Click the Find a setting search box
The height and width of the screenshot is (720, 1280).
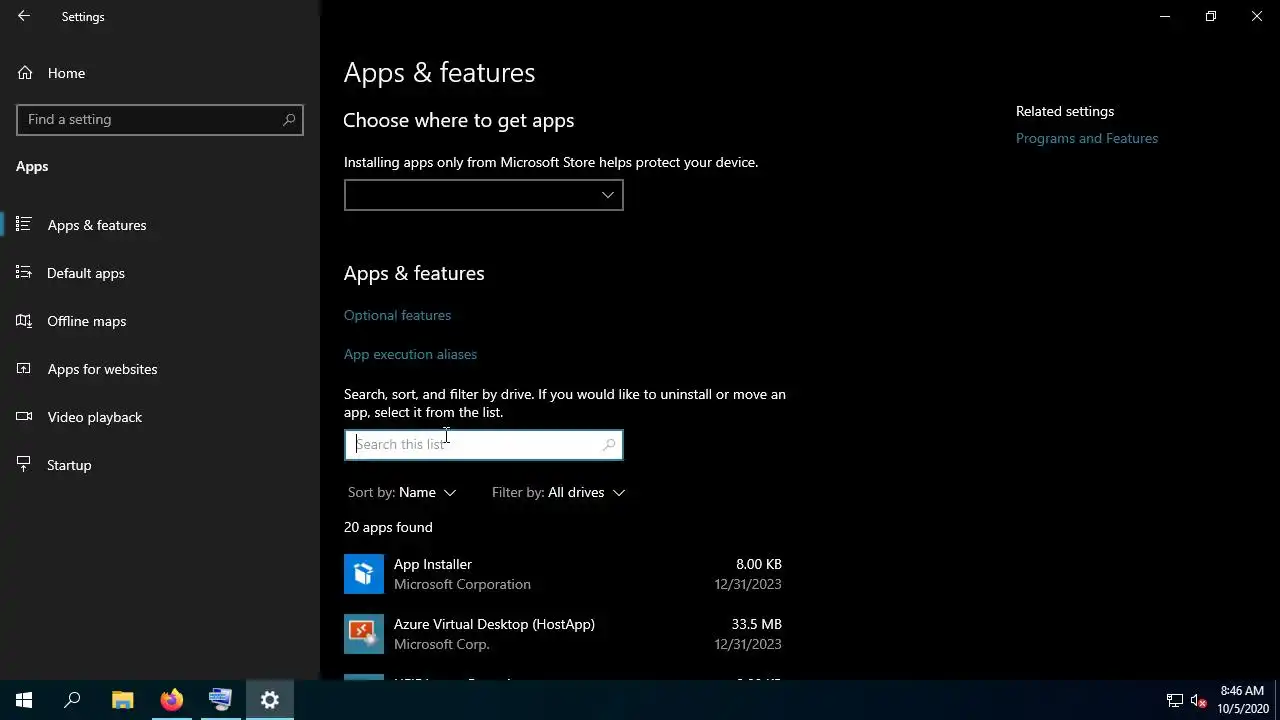150,119
